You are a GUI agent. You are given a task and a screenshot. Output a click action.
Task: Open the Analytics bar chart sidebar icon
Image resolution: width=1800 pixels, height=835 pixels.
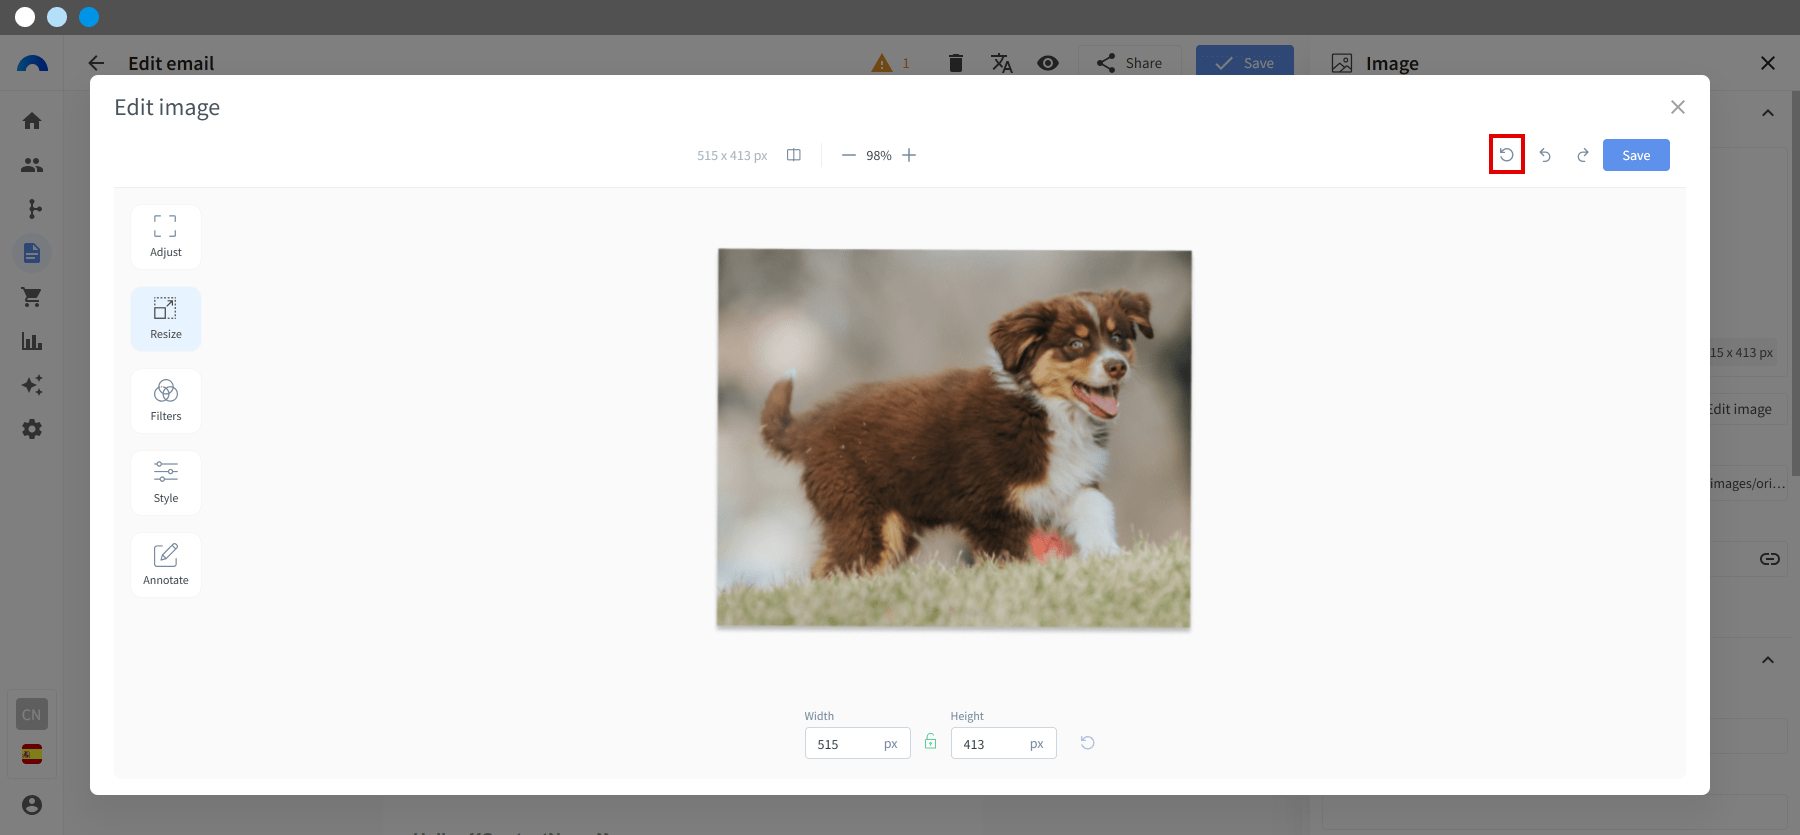[x=32, y=341]
